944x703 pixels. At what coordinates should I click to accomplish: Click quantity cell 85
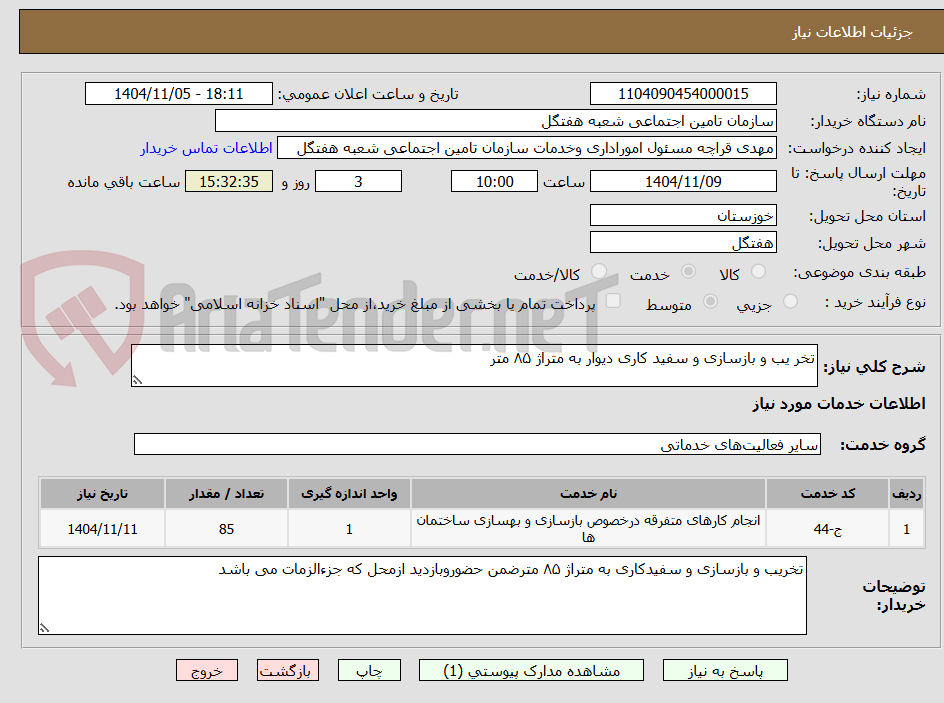click(x=226, y=528)
